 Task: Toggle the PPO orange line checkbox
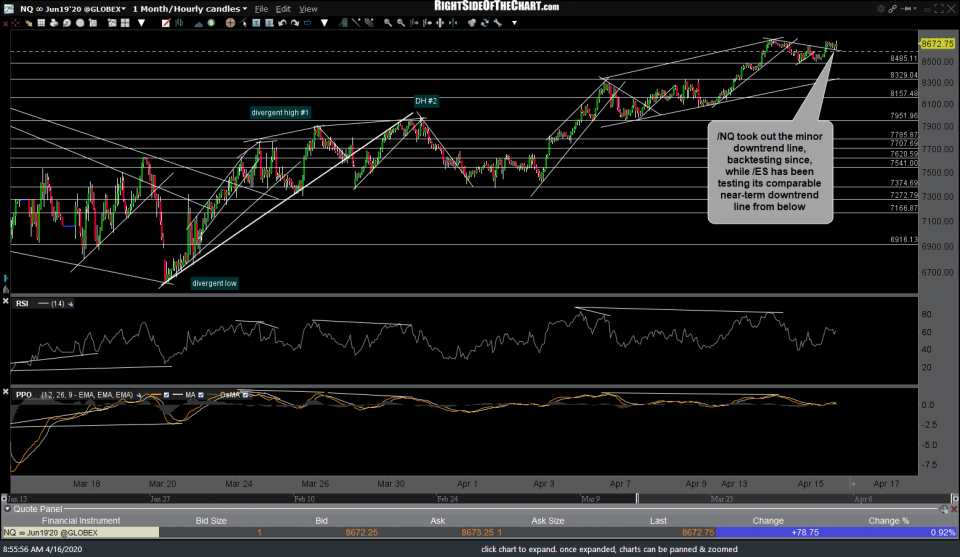pyautogui.click(x=166, y=395)
